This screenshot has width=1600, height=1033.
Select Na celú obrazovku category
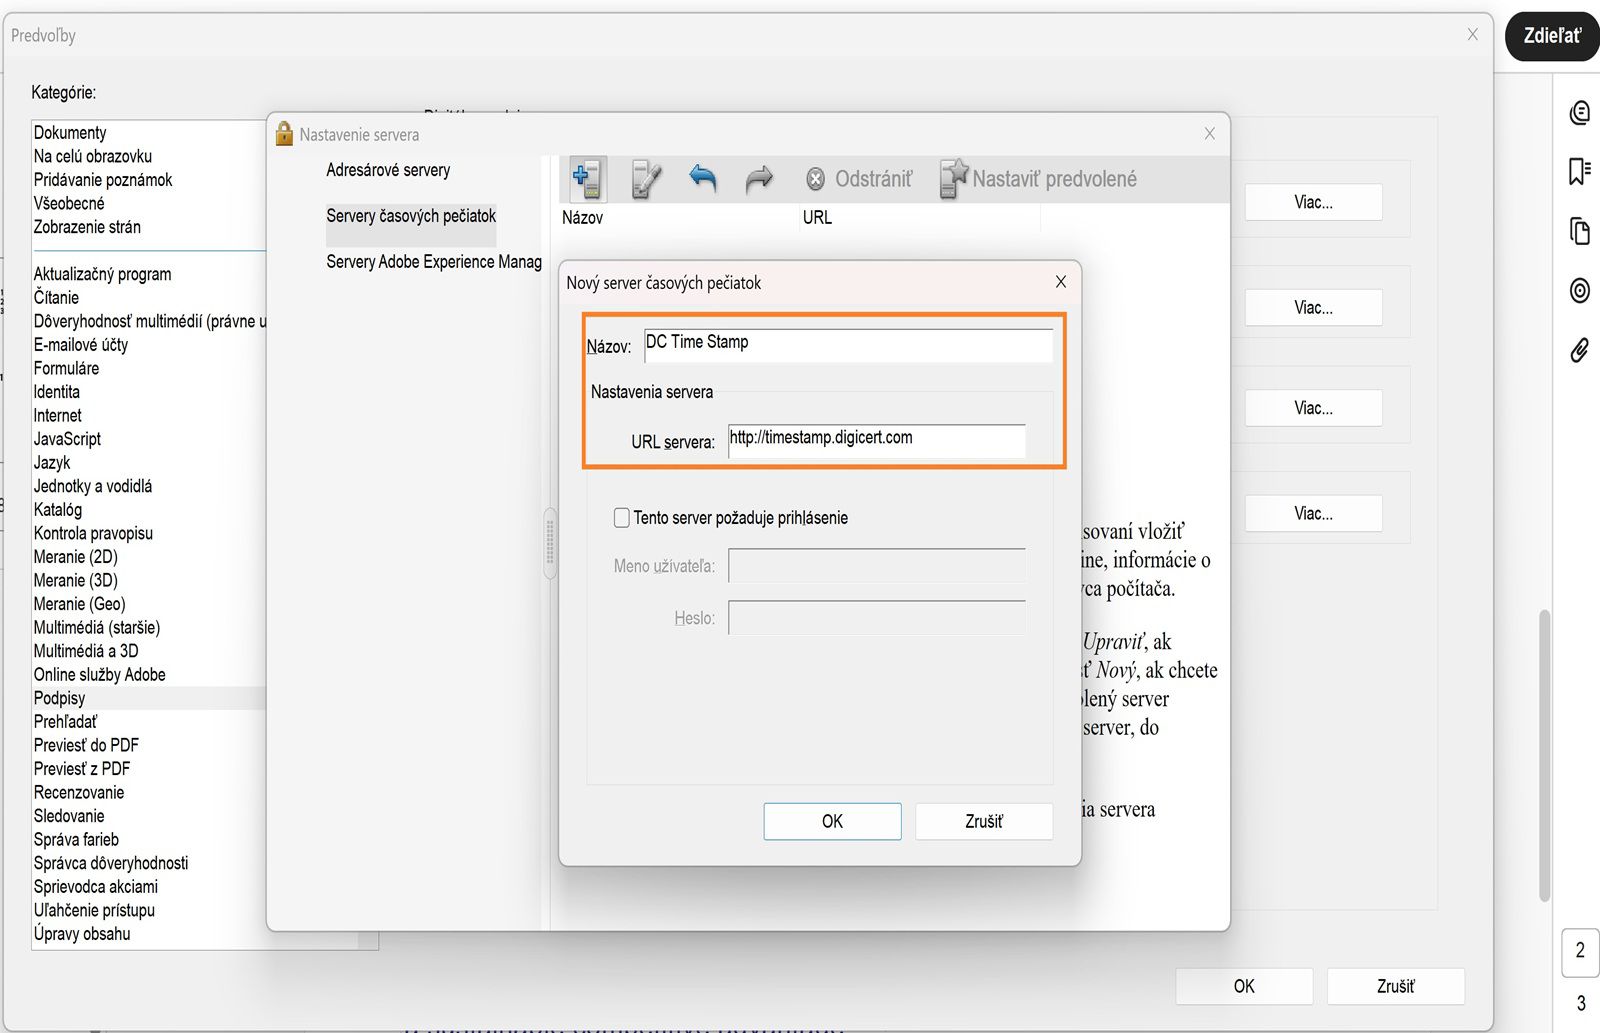tap(93, 156)
